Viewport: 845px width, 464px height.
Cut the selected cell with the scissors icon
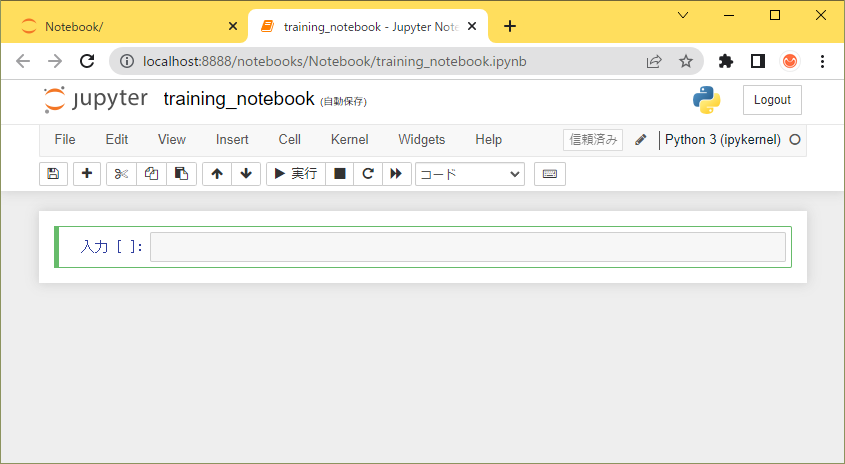point(121,174)
